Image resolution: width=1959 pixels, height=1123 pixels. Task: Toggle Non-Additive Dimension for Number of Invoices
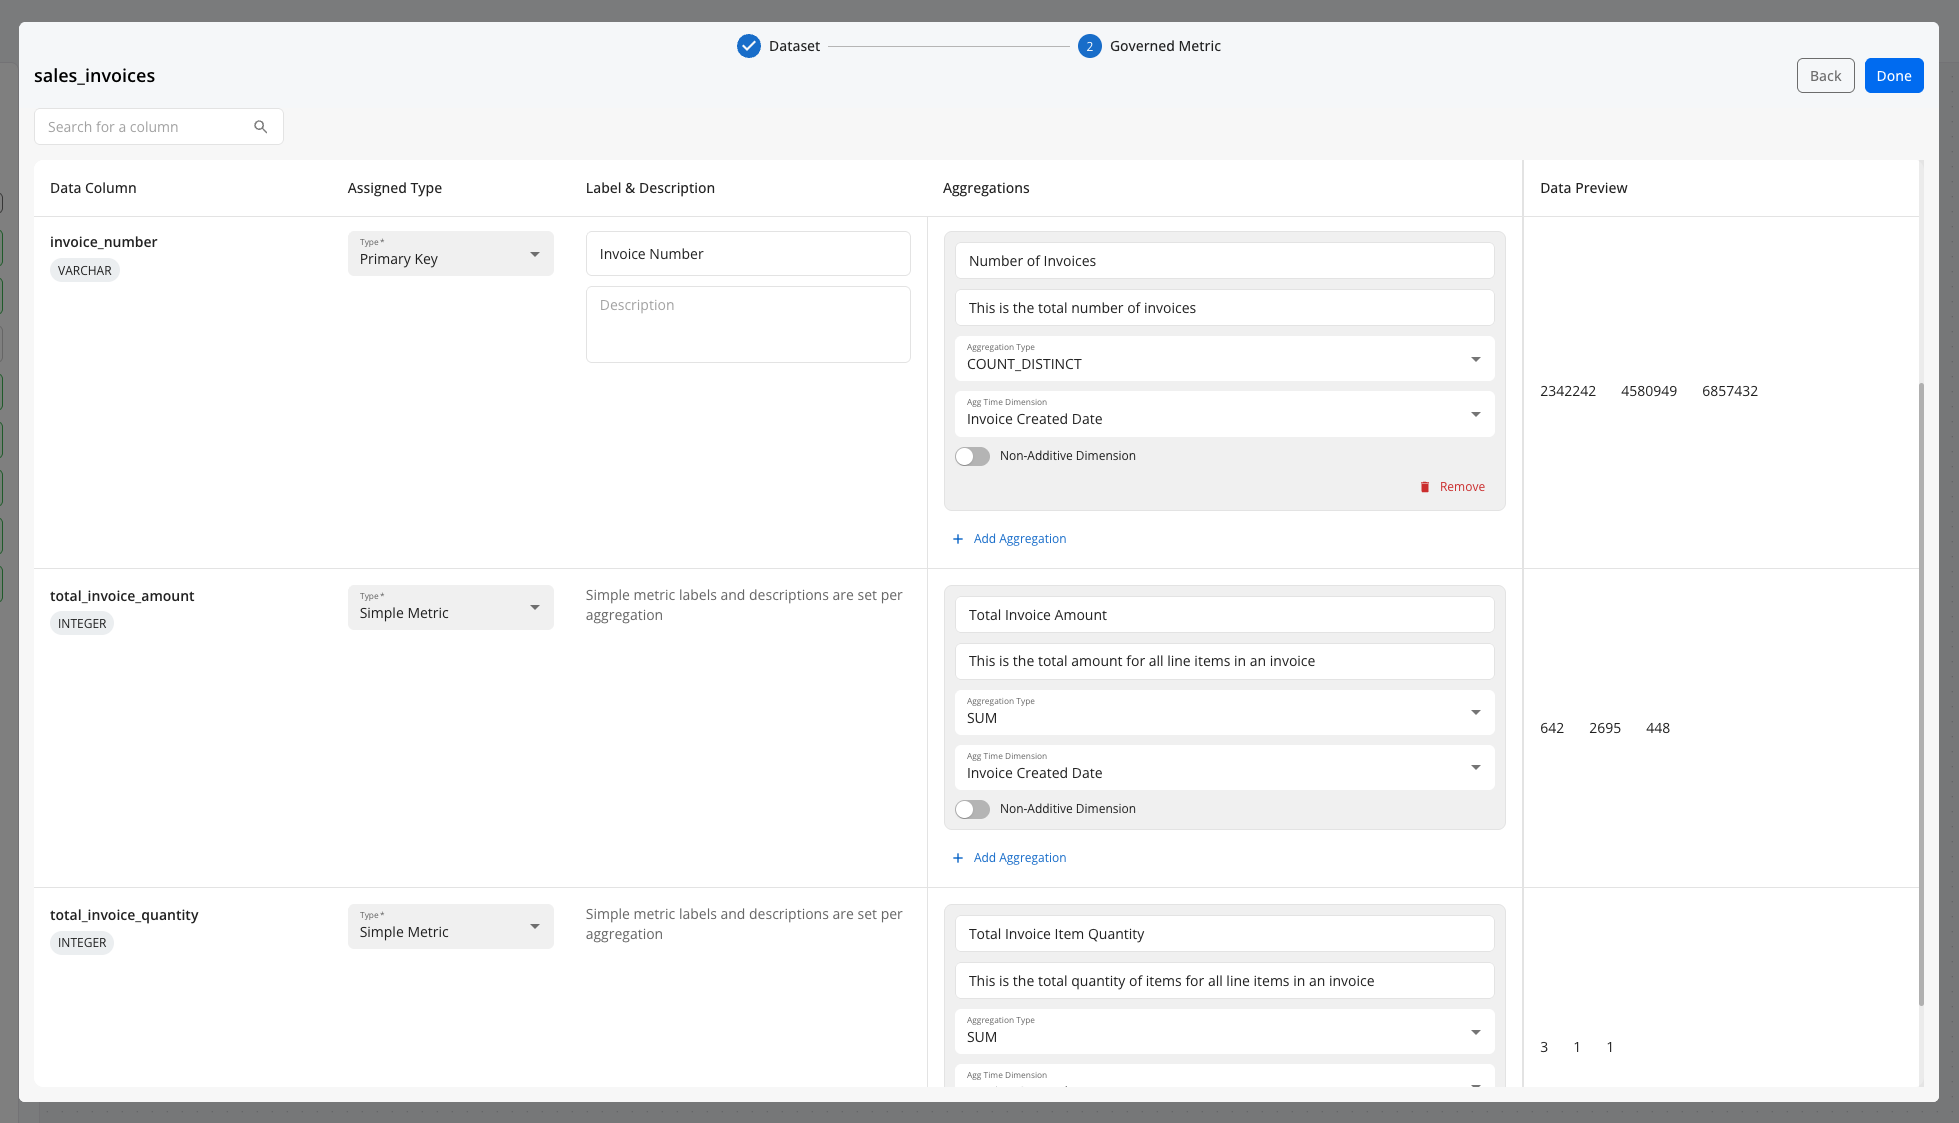click(x=972, y=456)
